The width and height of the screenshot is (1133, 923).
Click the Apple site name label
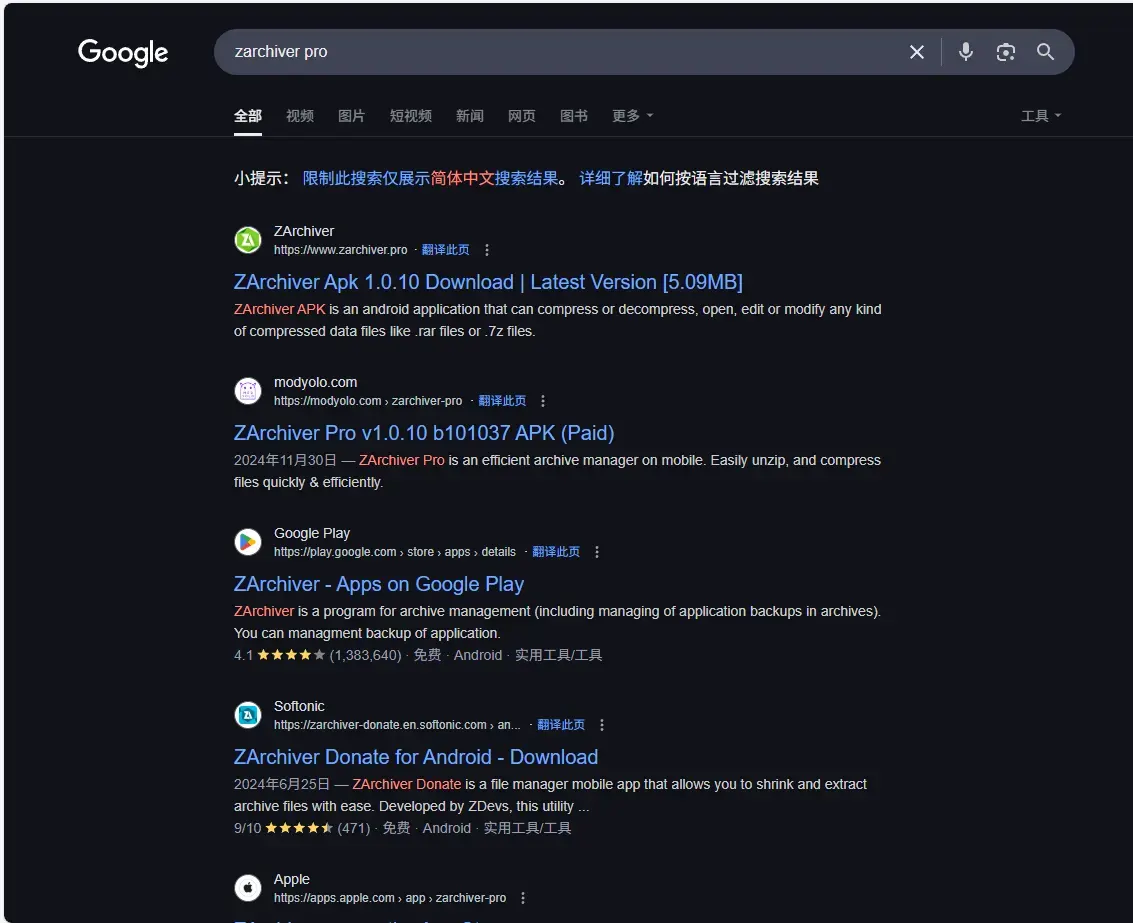[291, 880]
